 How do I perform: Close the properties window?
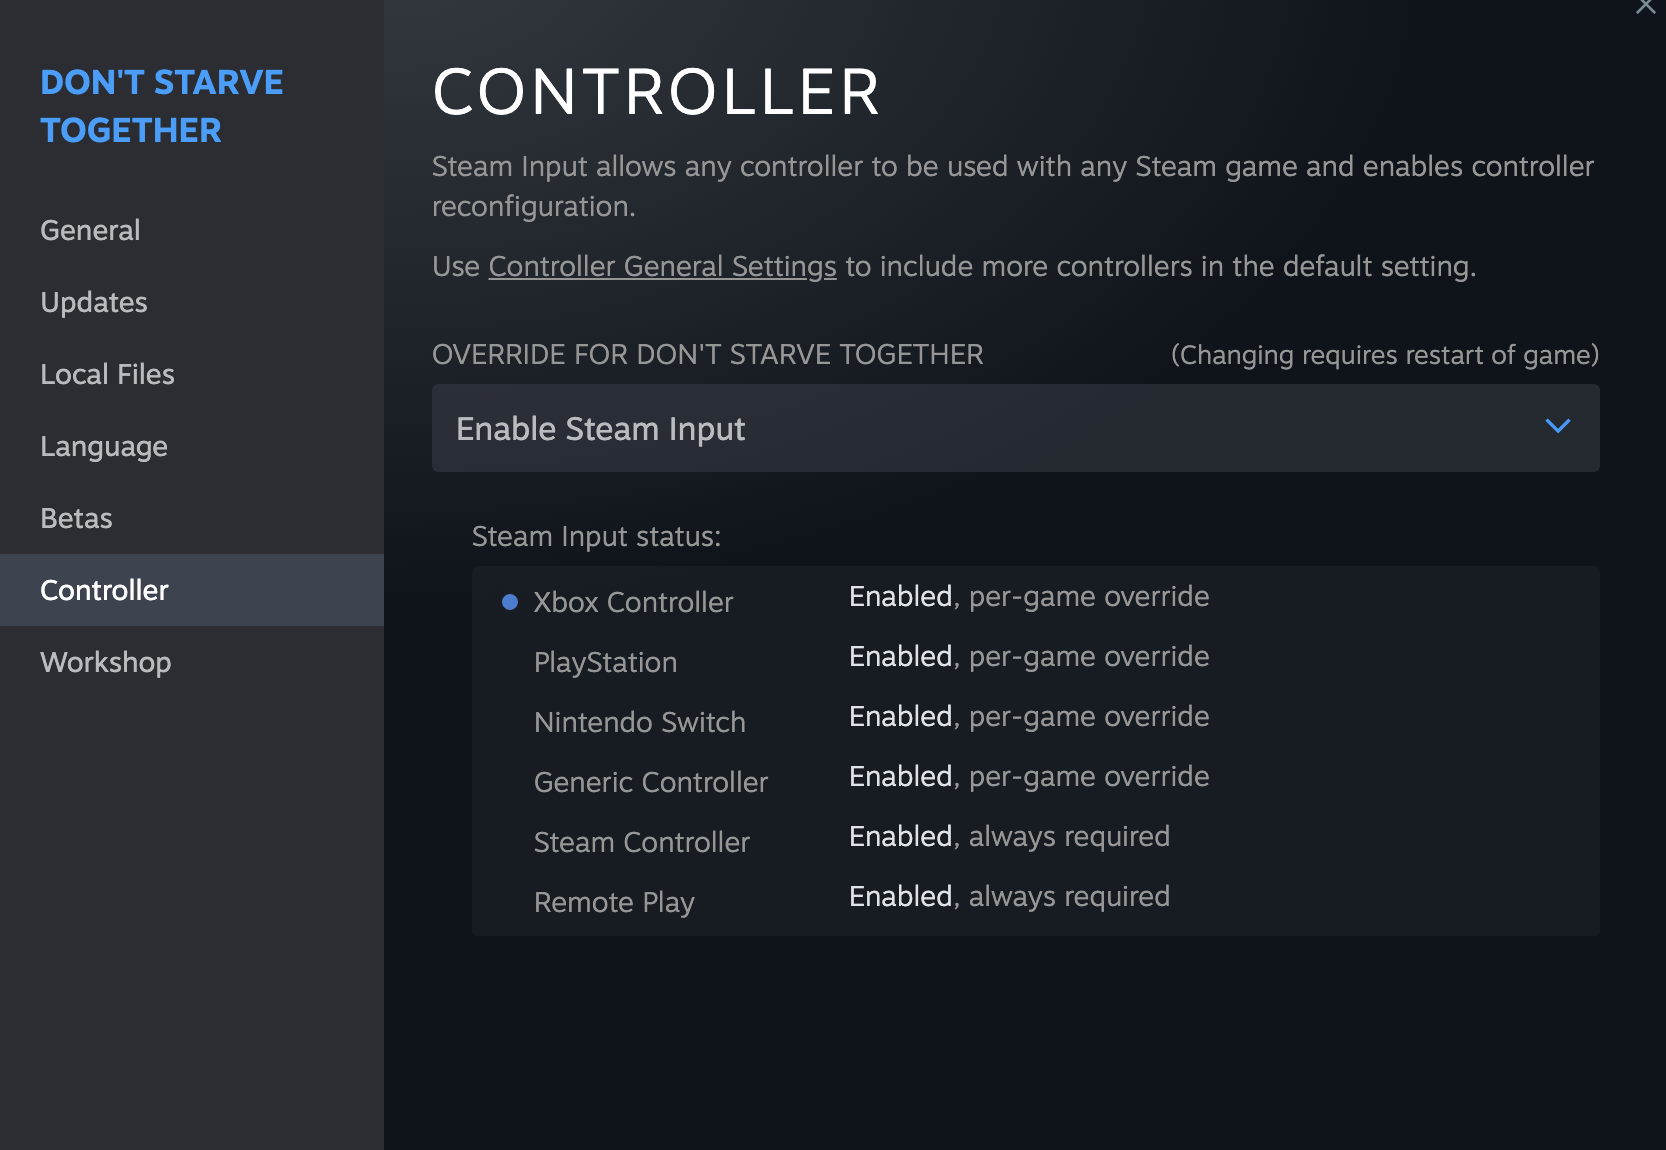click(x=1645, y=8)
